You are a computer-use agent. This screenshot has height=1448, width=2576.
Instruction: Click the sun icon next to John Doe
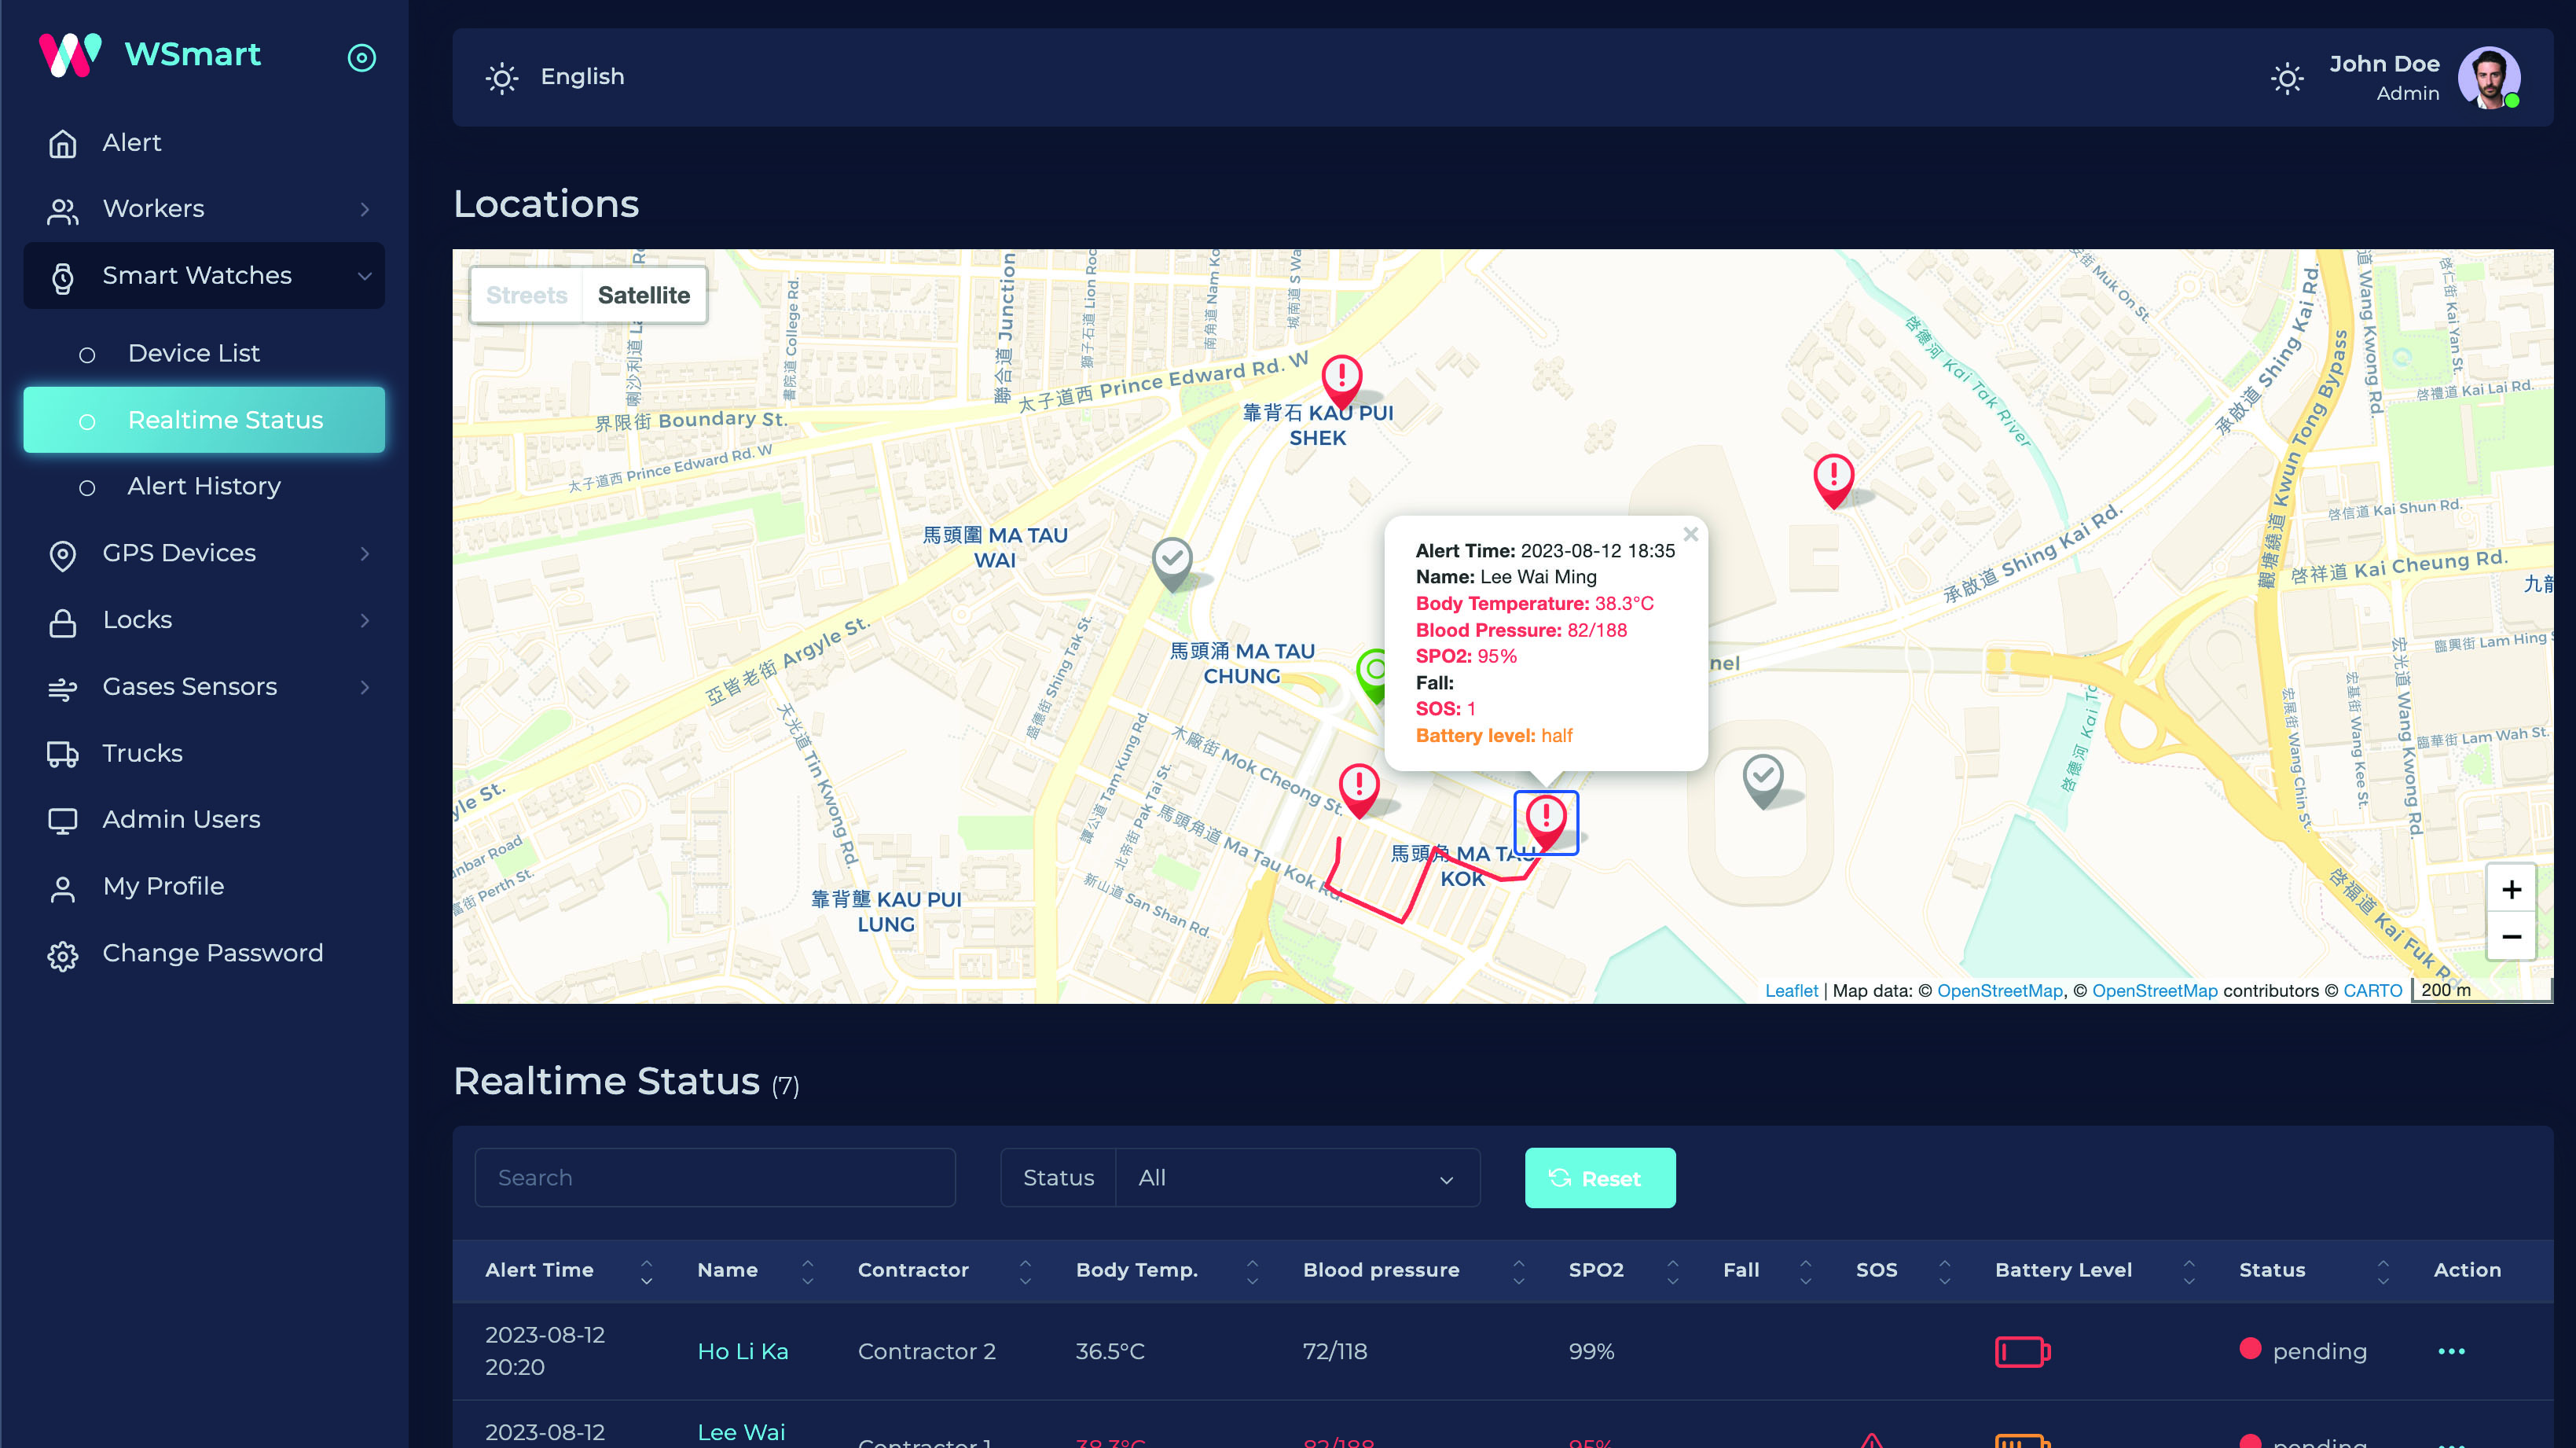[x=2287, y=78]
